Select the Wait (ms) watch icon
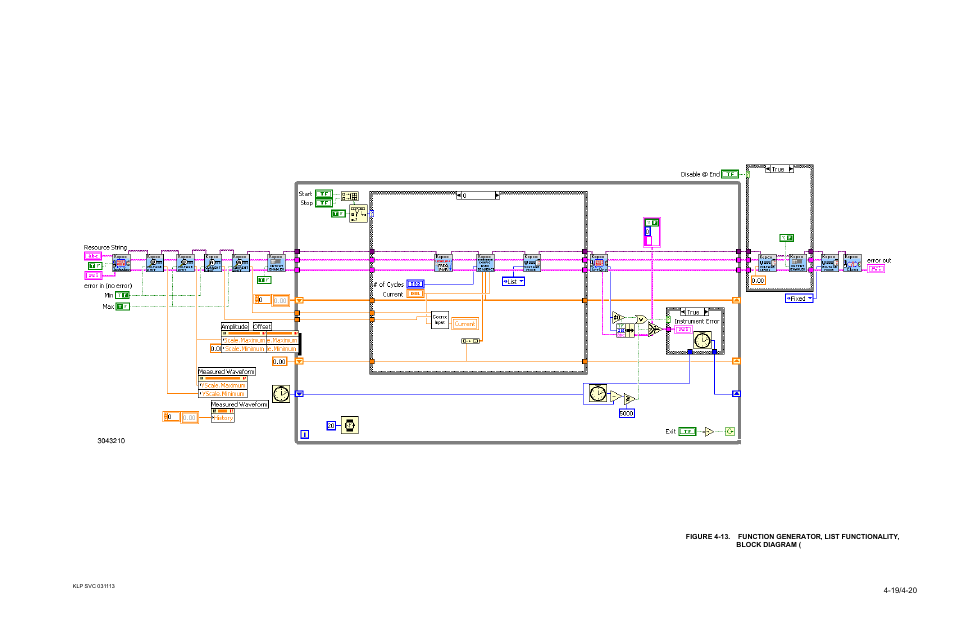Screen dimensions: 954x618 (350, 425)
